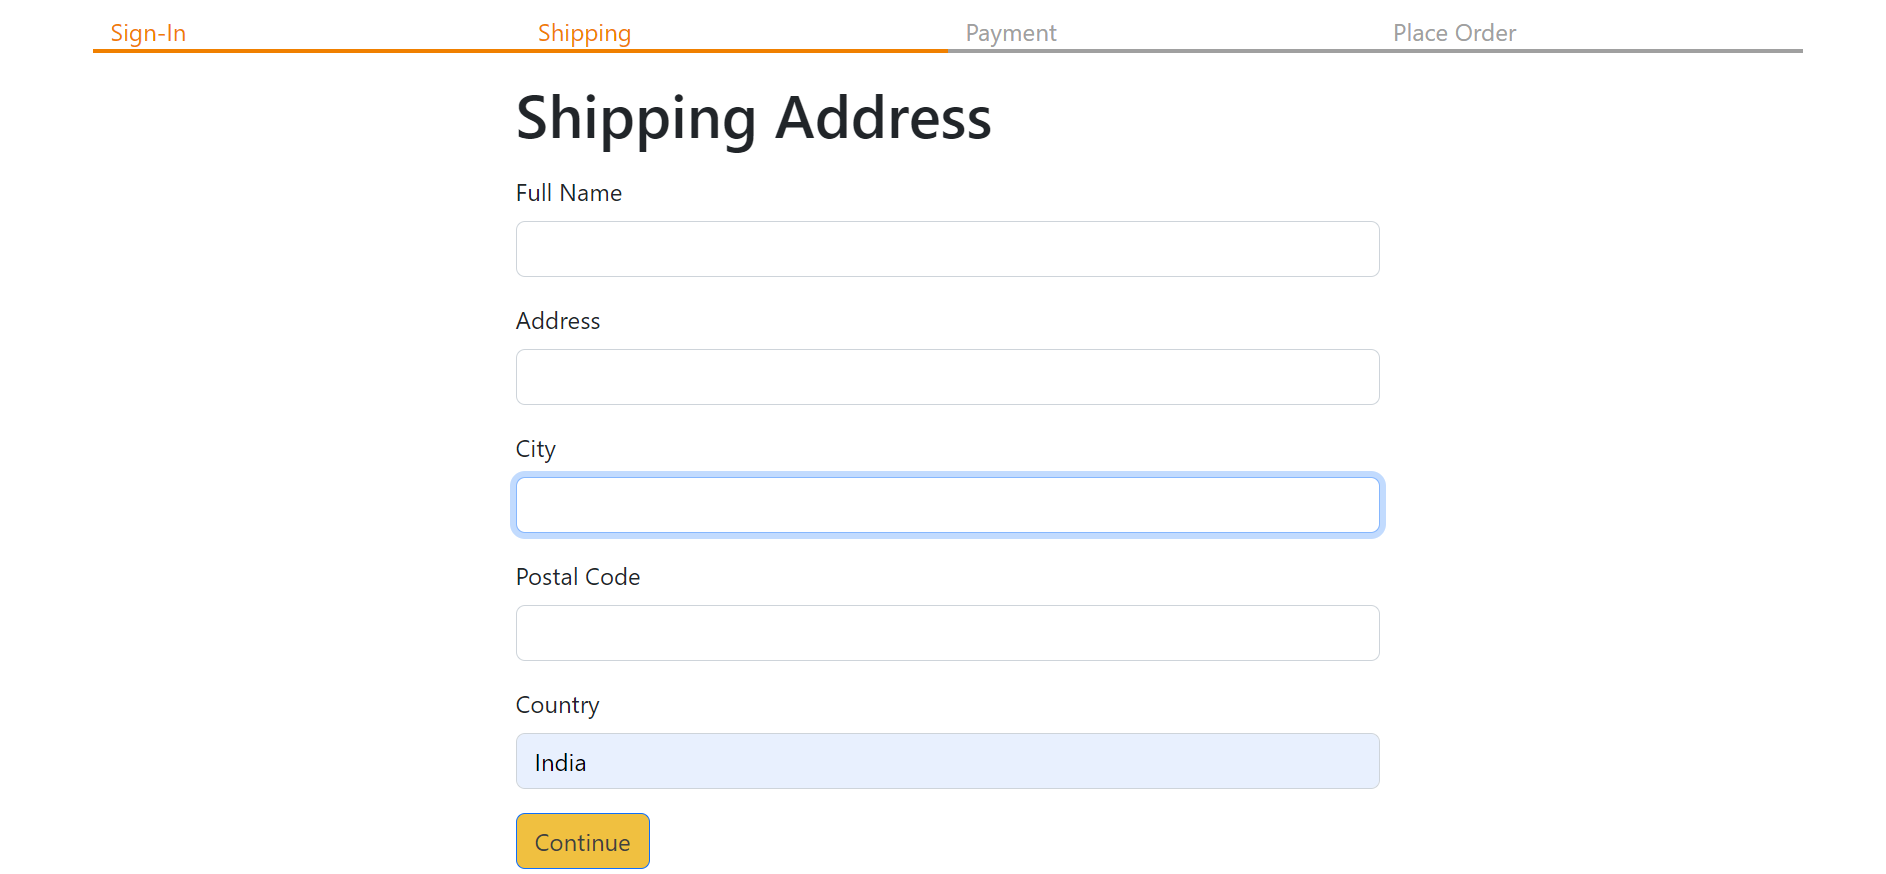This screenshot has width=1886, height=874.
Task: Click inside the Full Name input field
Action: 947,248
